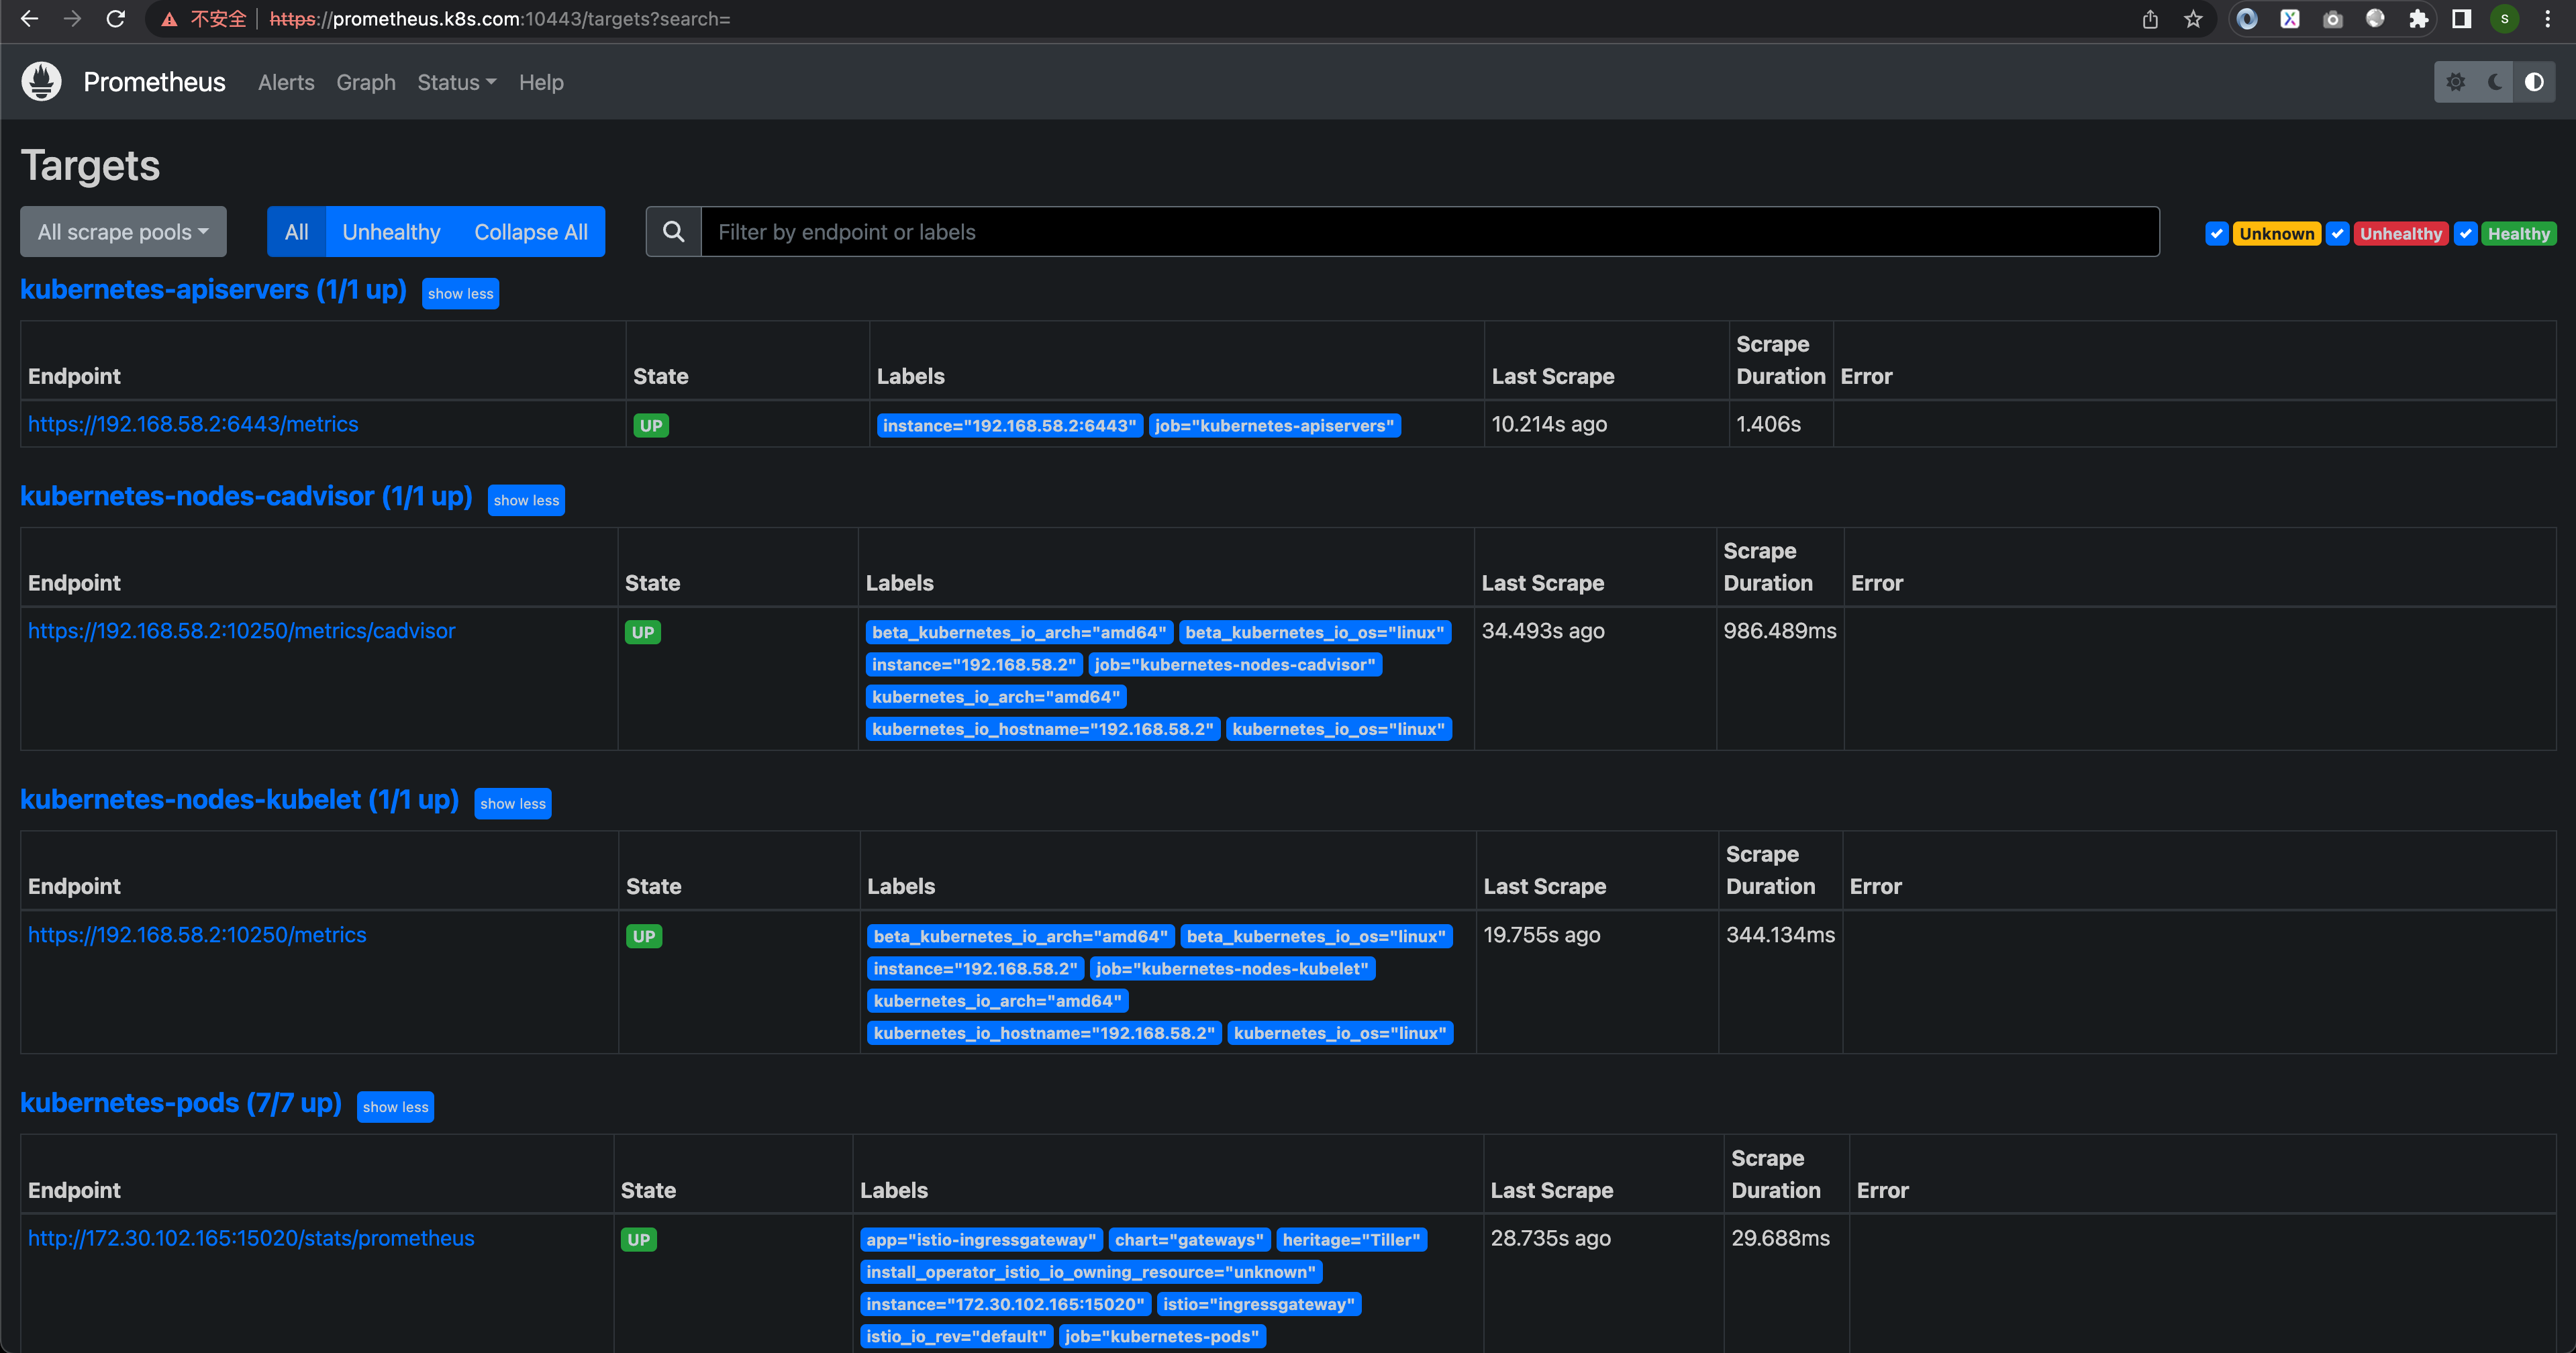This screenshot has height=1353, width=2576.
Task: Select the All filter tab
Action: coord(297,232)
